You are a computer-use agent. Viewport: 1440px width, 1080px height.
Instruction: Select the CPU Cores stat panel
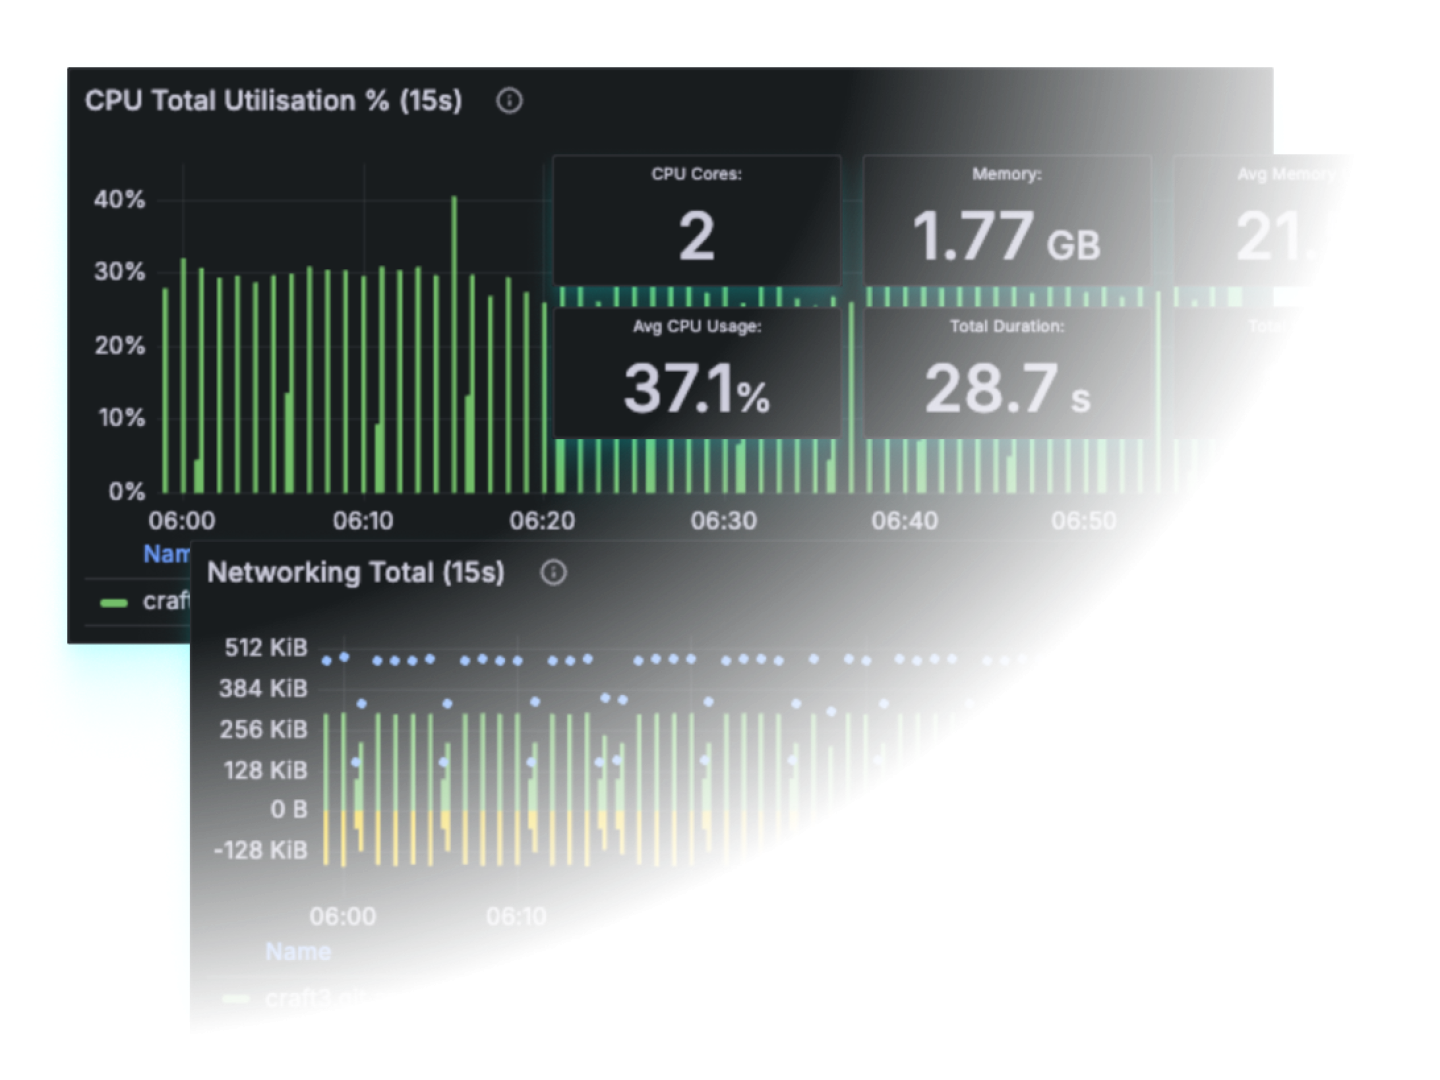696,221
